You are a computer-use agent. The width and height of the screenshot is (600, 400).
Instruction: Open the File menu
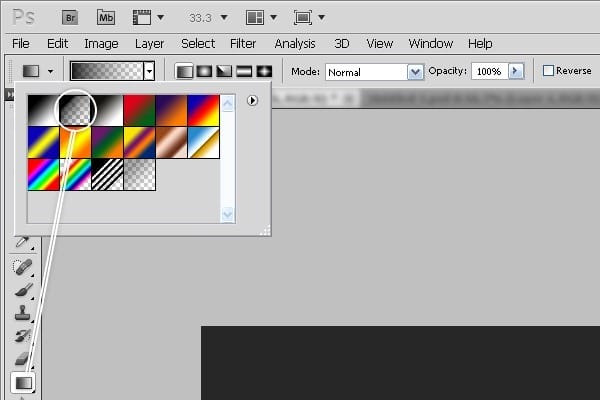coord(21,44)
